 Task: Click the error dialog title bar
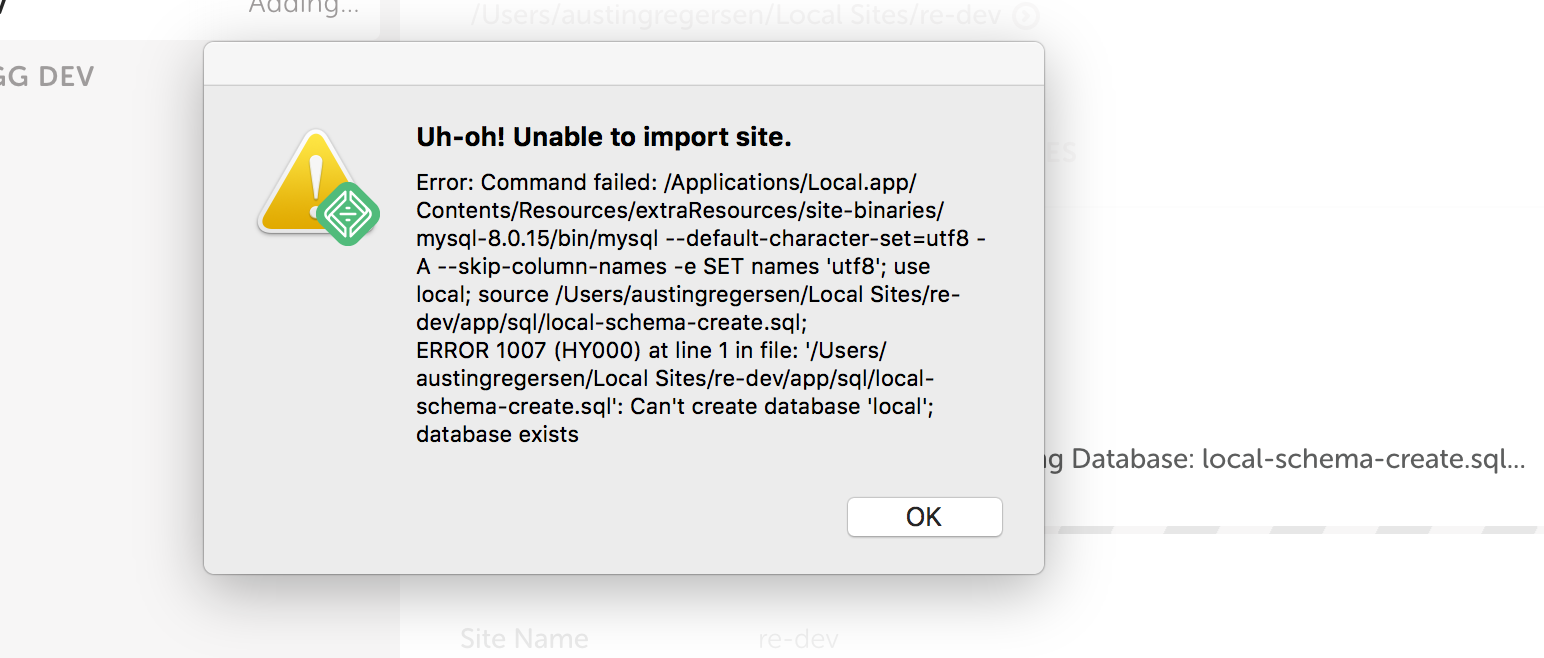623,64
